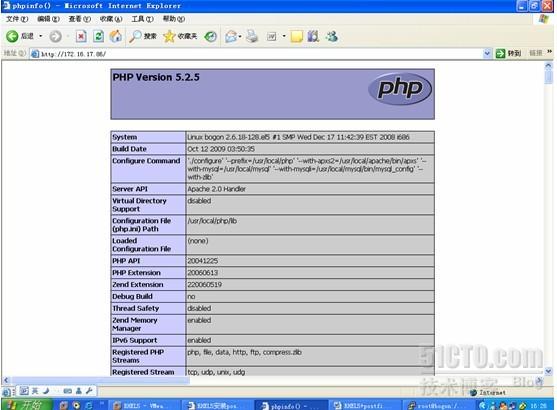Image resolution: width=557 pixels, height=410 pixels.
Task: Click the '20060613' PHP Extension value
Action: point(202,273)
